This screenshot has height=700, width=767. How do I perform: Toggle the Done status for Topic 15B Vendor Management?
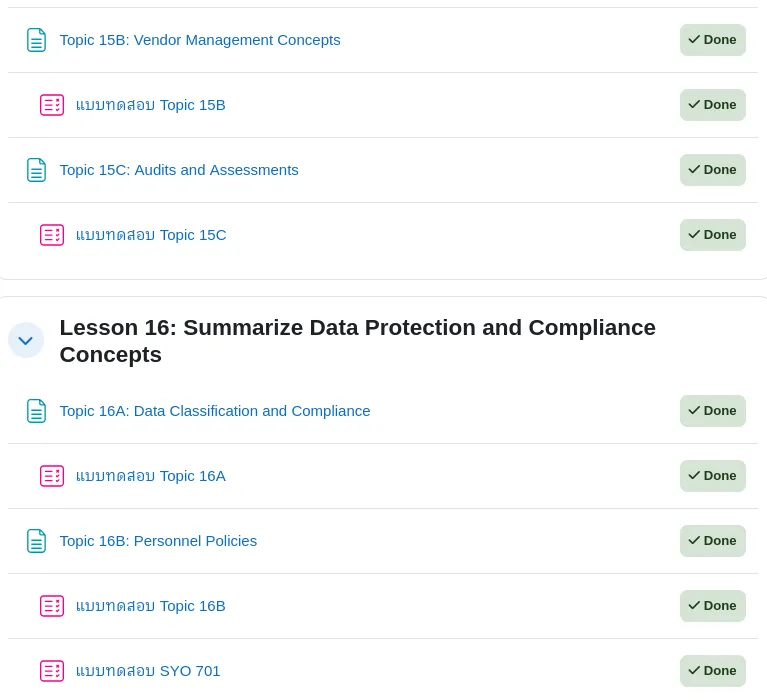pyautogui.click(x=713, y=40)
